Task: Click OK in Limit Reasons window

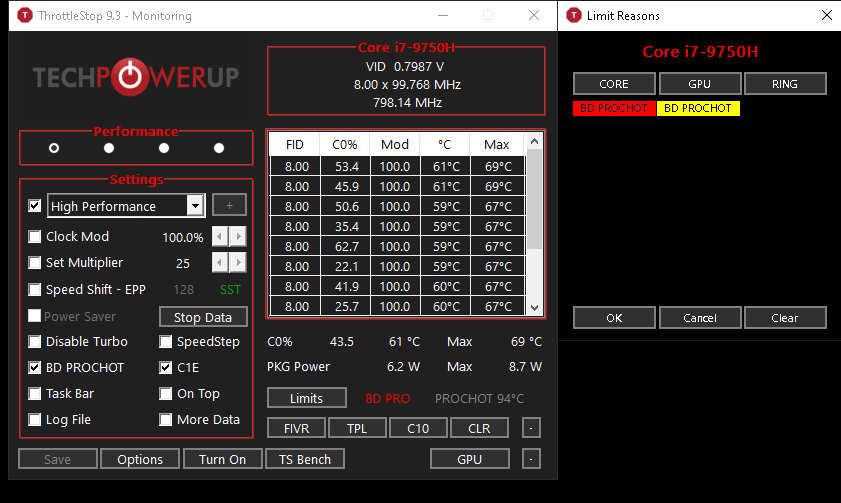Action: pyautogui.click(x=614, y=317)
